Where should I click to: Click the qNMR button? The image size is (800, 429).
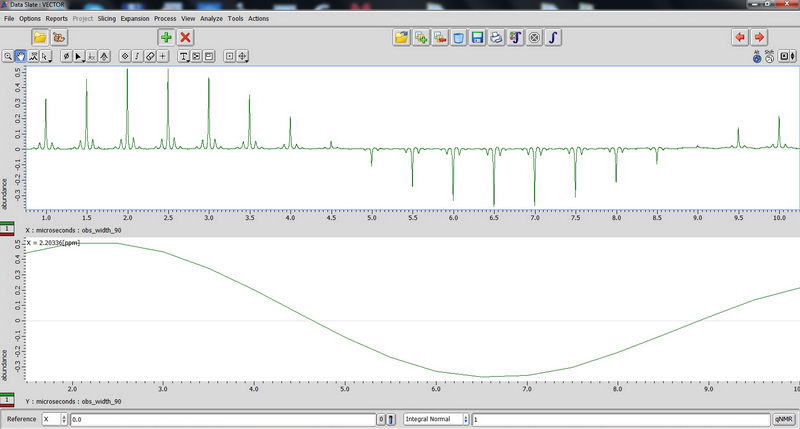tap(784, 420)
